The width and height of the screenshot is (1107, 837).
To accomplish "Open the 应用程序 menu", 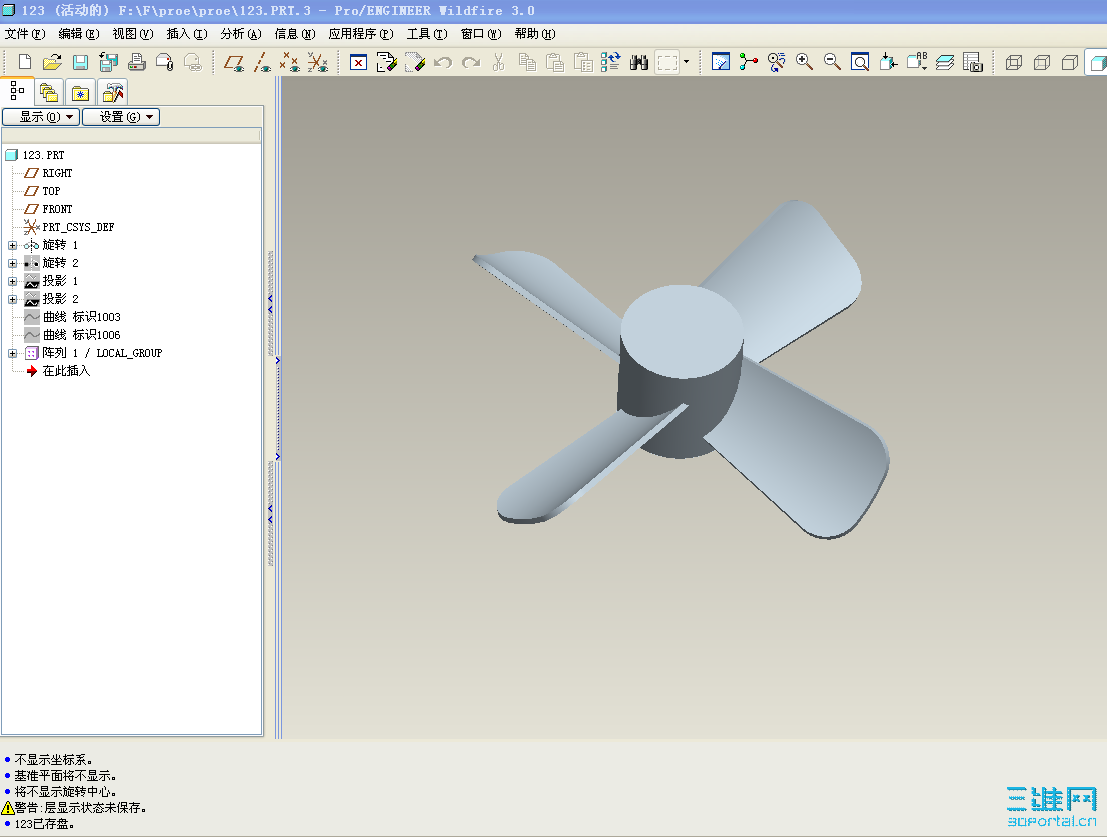I will [361, 34].
